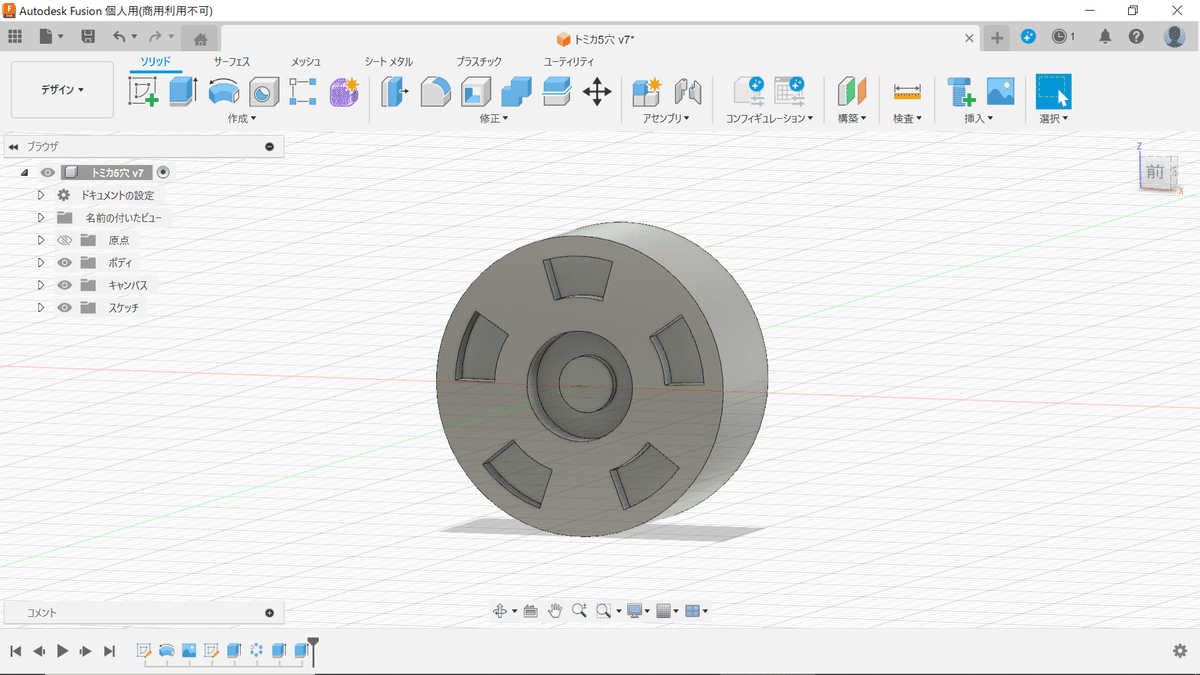Screen dimensions: 1200x675
Task: Select the Revolve tool
Action: (x=224, y=92)
